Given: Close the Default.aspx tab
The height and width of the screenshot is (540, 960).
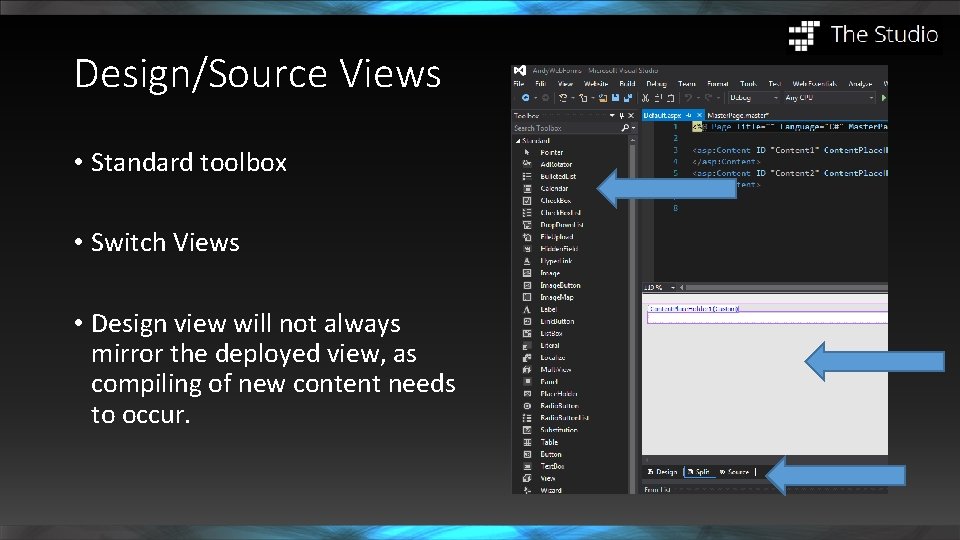Looking at the screenshot, I should (699, 115).
